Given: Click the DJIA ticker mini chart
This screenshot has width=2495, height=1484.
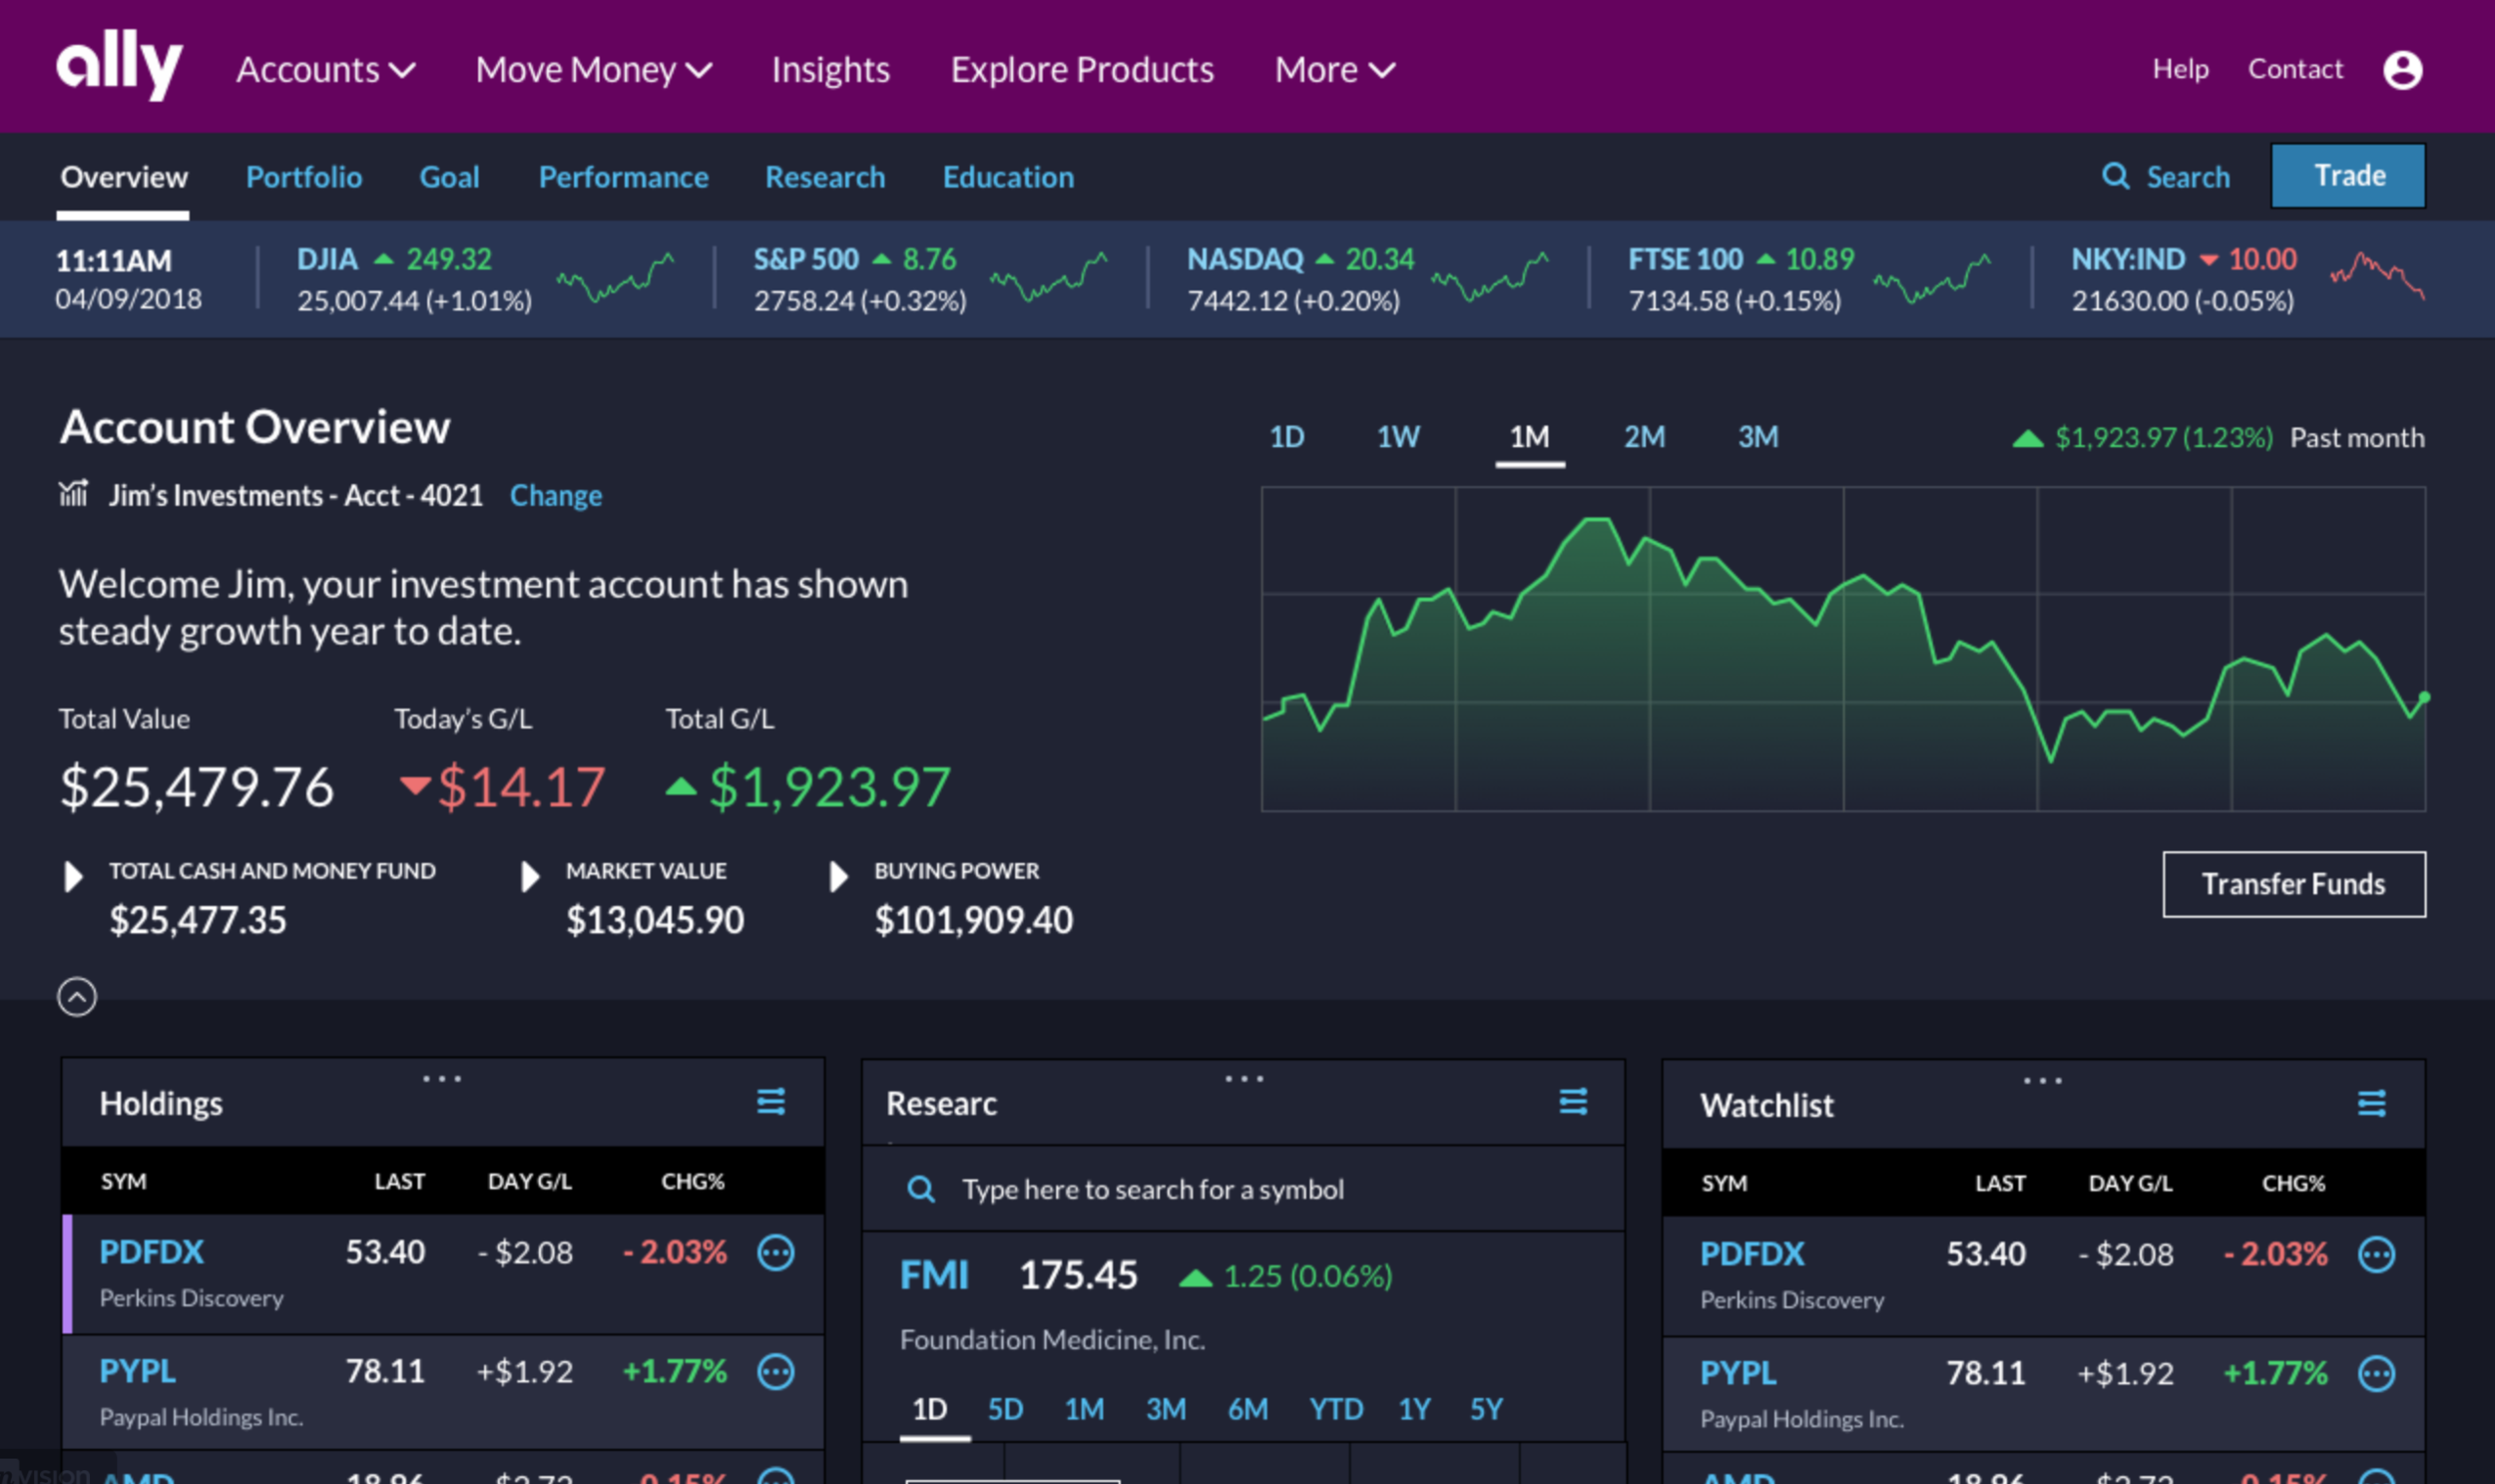Looking at the screenshot, I should coord(615,277).
